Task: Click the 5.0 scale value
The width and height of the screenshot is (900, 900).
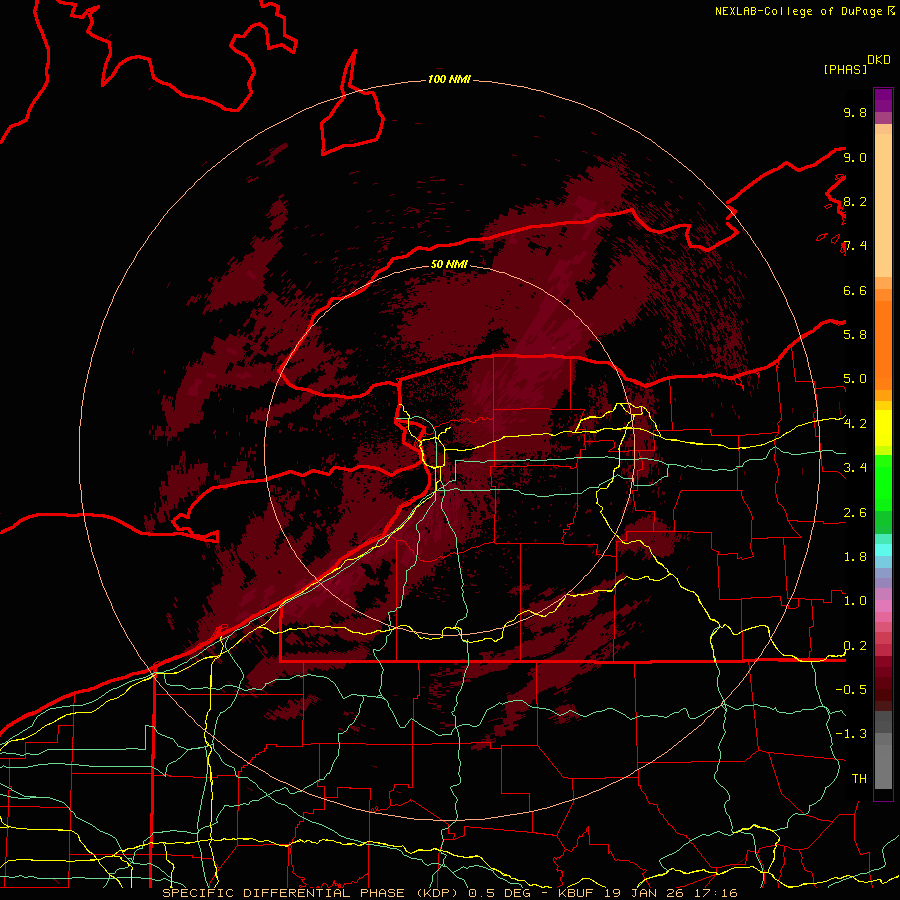Action: point(855,379)
